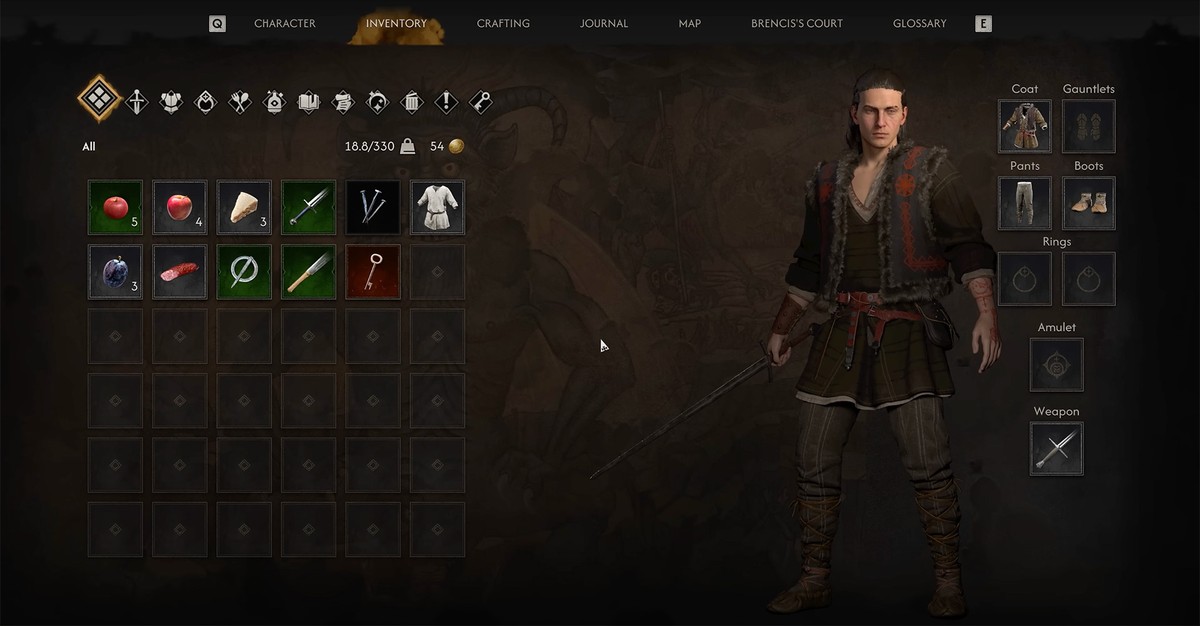Viewport: 1200px width, 626px height.
Task: Filter inventory by armor chestplate icon
Action: 171,101
